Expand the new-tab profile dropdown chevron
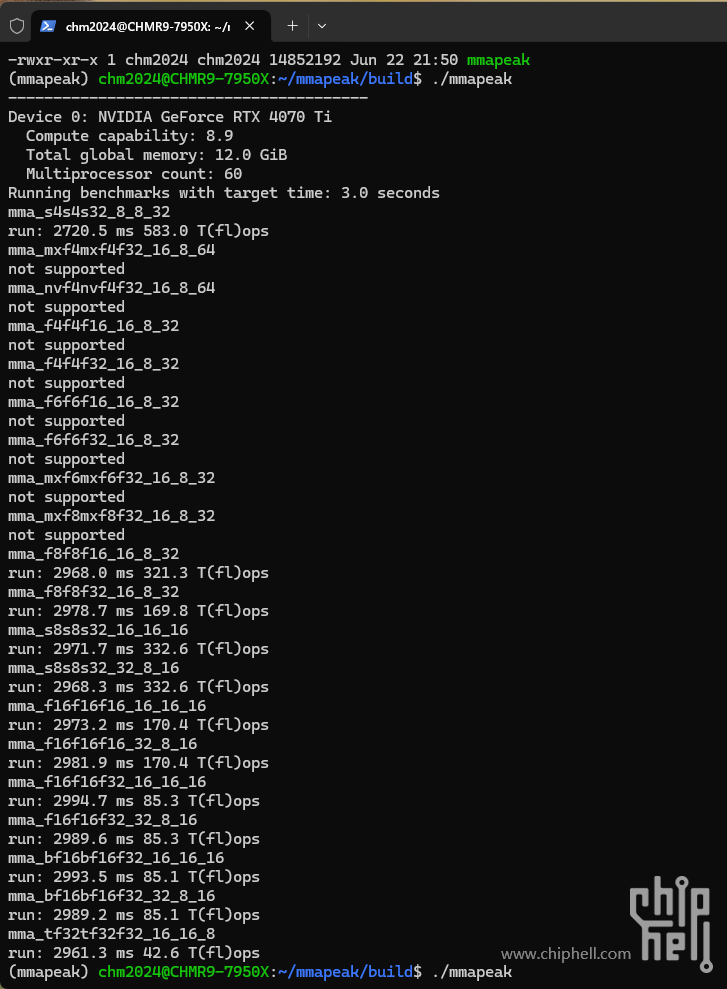 click(322, 26)
